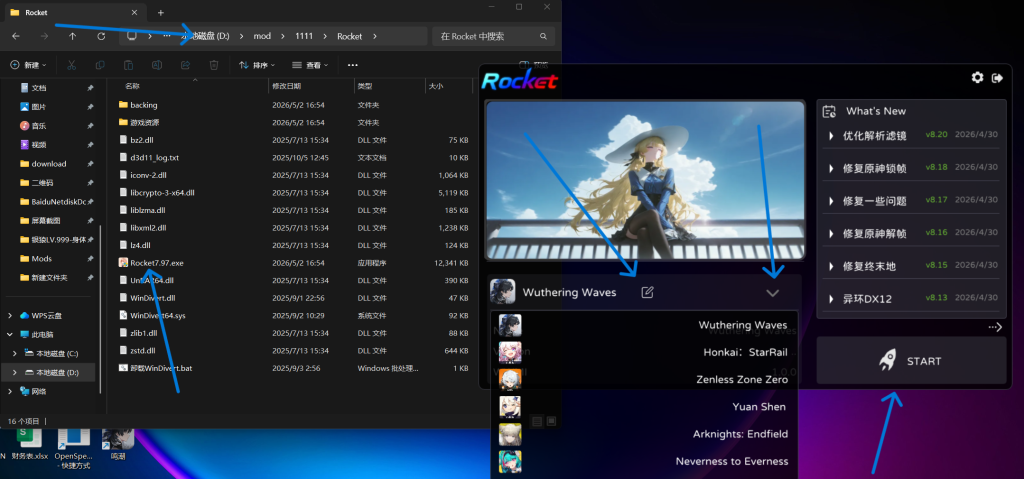Launch the game with START button

911,361
